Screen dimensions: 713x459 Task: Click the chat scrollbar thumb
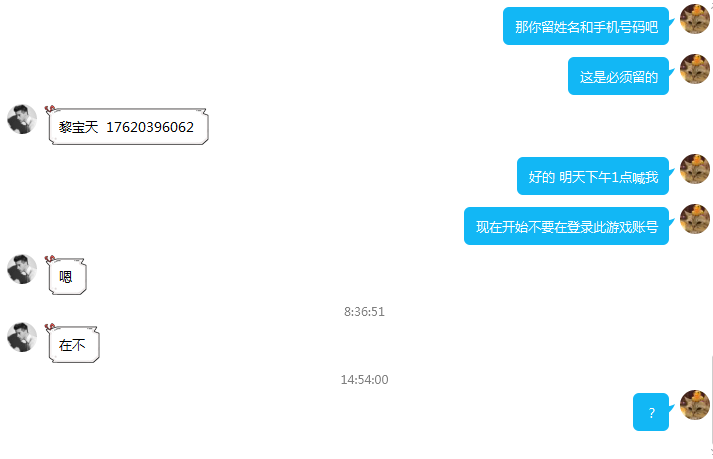(x=711, y=400)
